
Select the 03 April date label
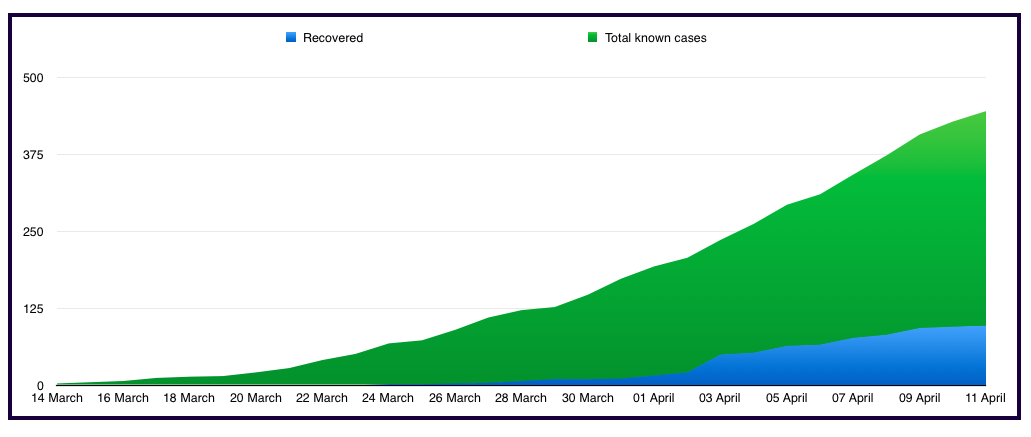tap(720, 398)
